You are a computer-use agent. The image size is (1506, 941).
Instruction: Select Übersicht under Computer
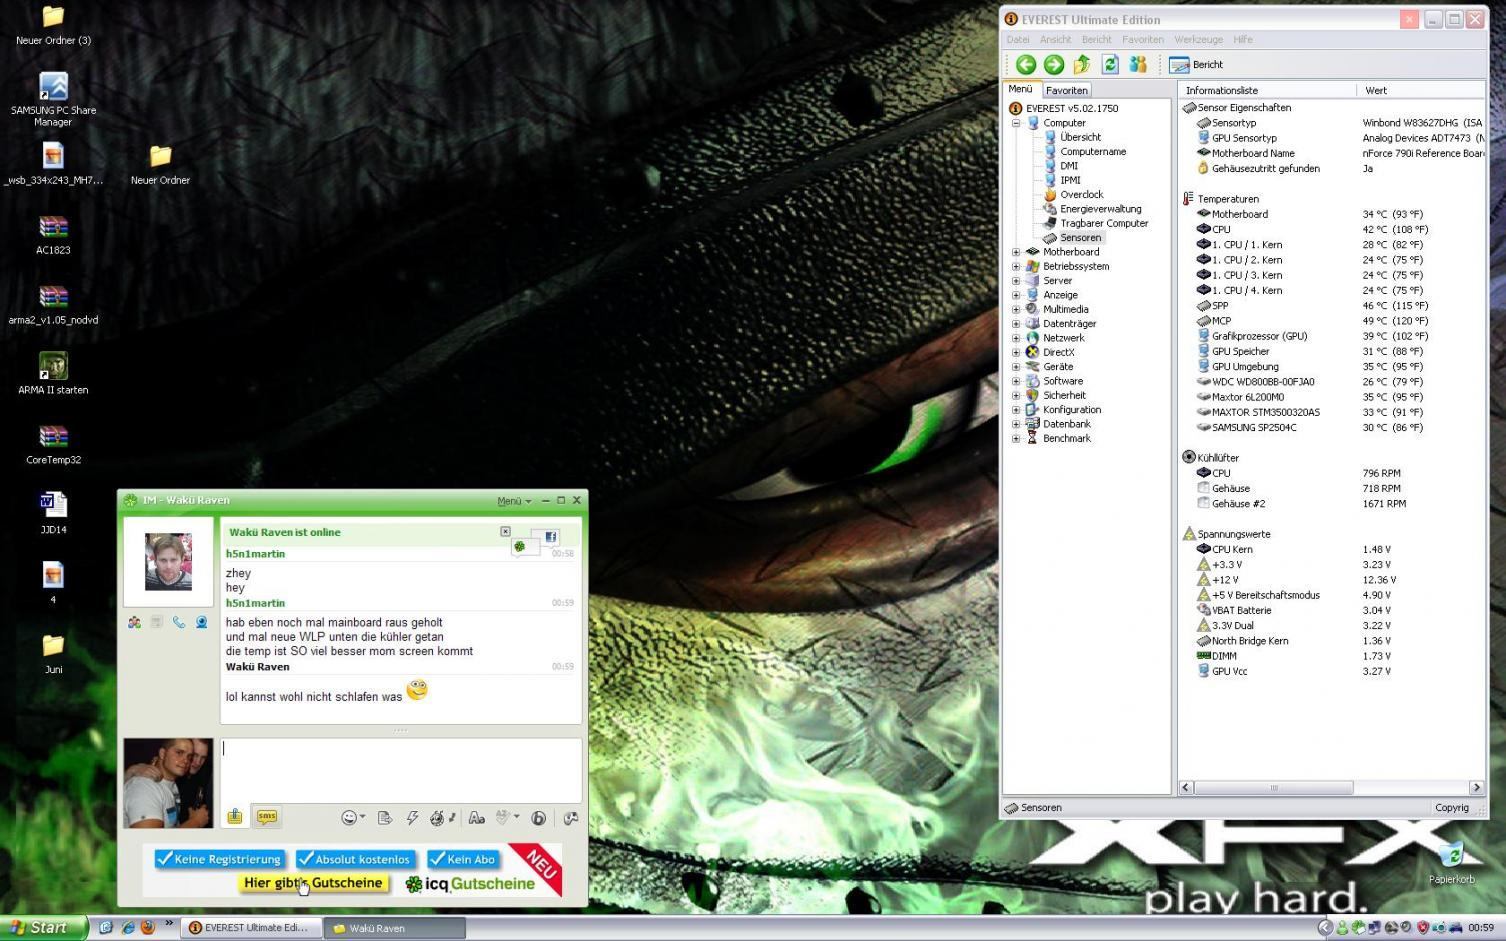[x=1080, y=137]
